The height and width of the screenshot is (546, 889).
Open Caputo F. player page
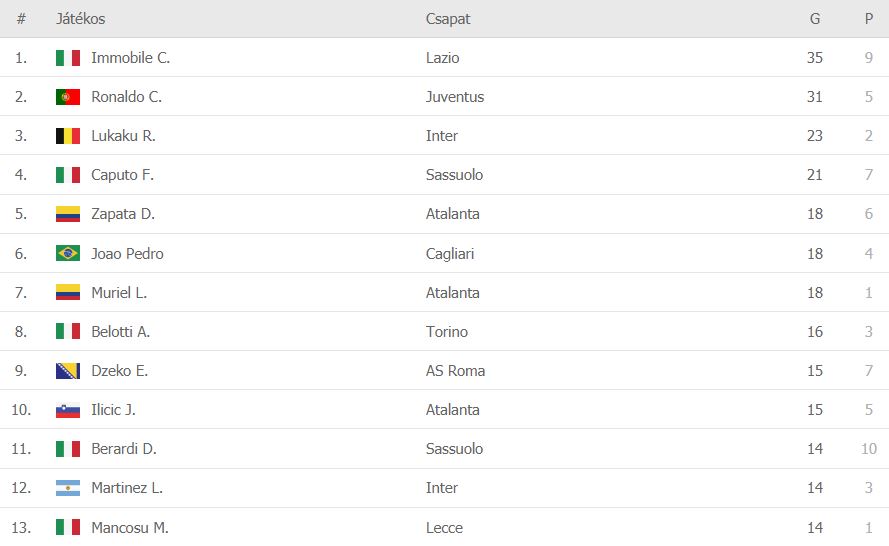(122, 175)
